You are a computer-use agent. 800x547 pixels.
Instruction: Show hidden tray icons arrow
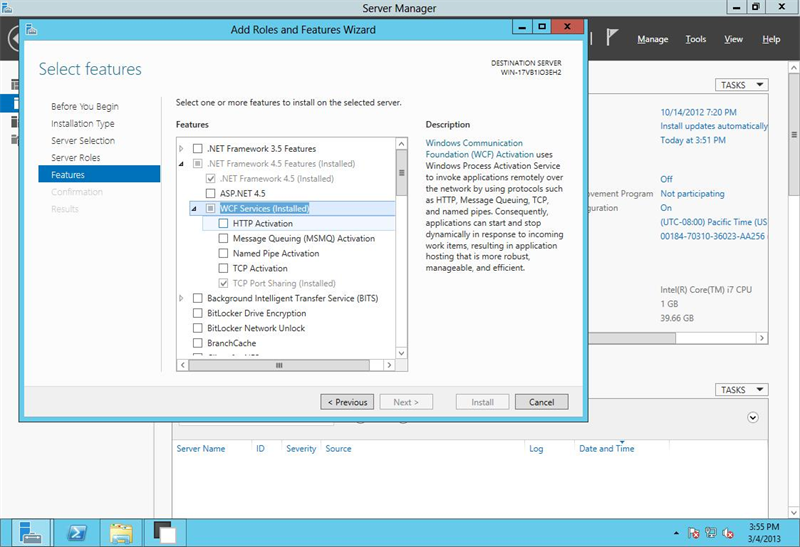[x=677, y=533]
